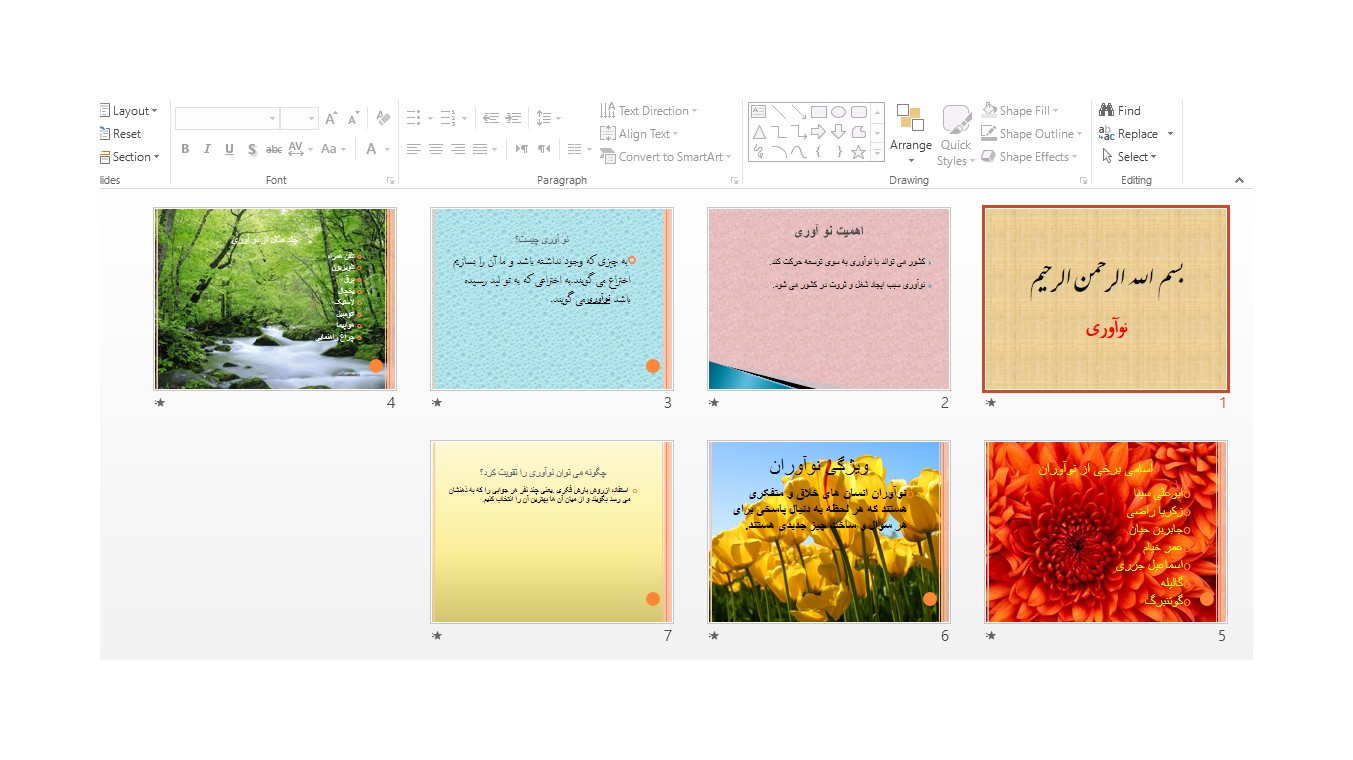Screen dimensions: 1353x760
Task: Open Convert to SmartArt menu
Action: click(x=666, y=157)
